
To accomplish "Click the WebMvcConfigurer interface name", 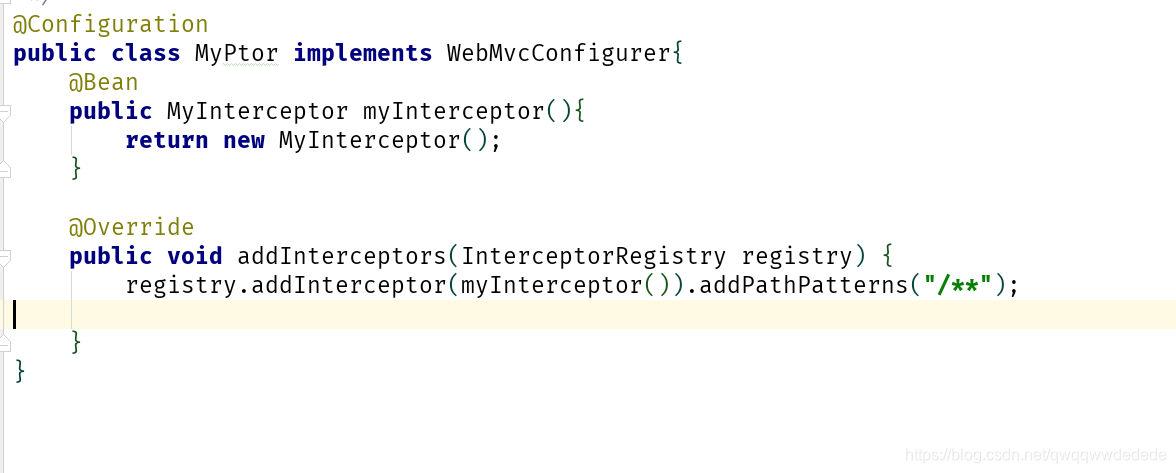I will point(558,54).
